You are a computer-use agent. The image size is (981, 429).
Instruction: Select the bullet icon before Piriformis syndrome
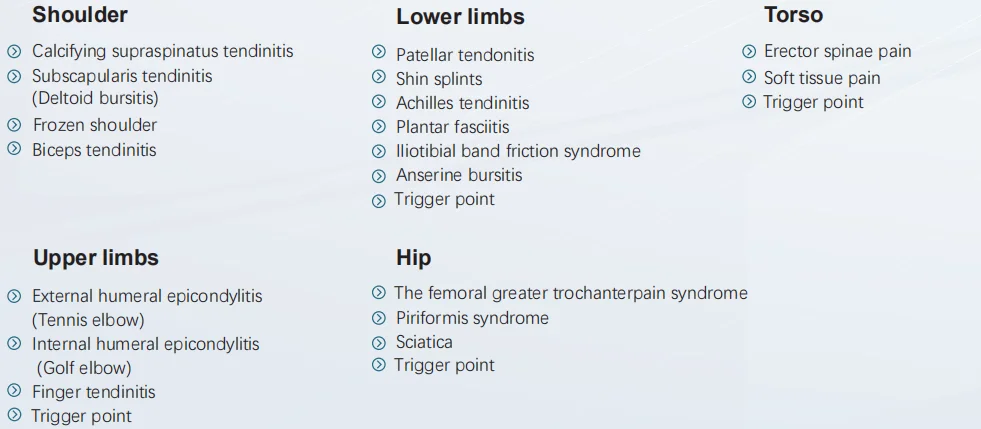[x=379, y=318]
